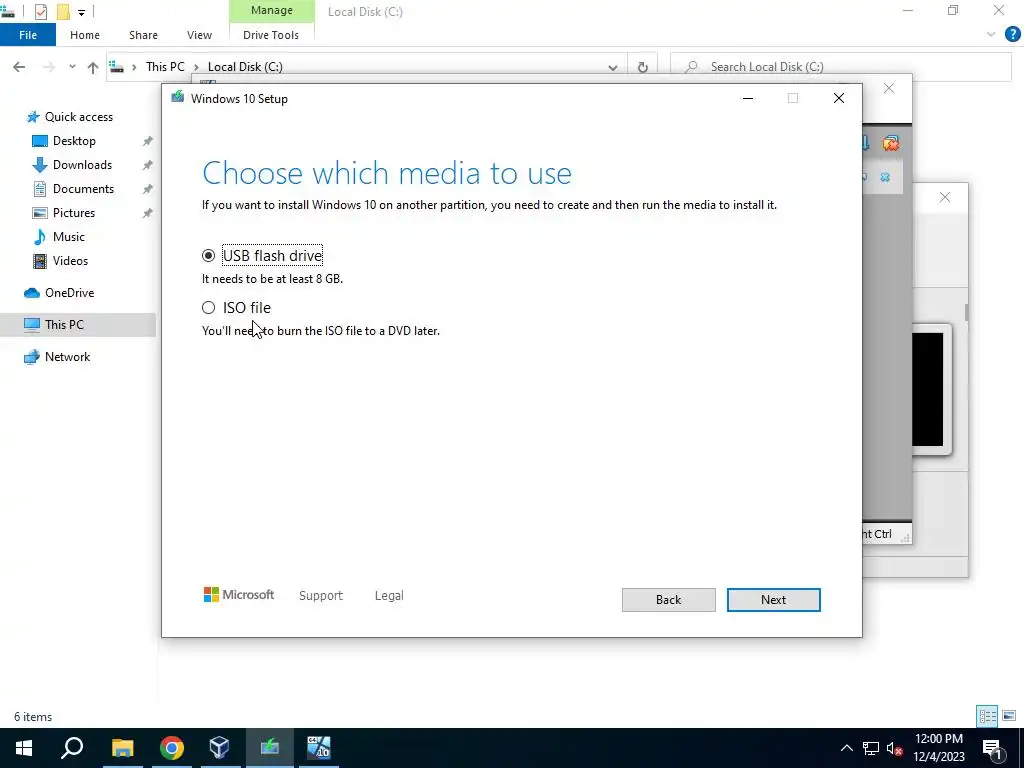Refresh the Local Disk (C:) view
Viewport: 1024px width, 768px height.
point(643,67)
